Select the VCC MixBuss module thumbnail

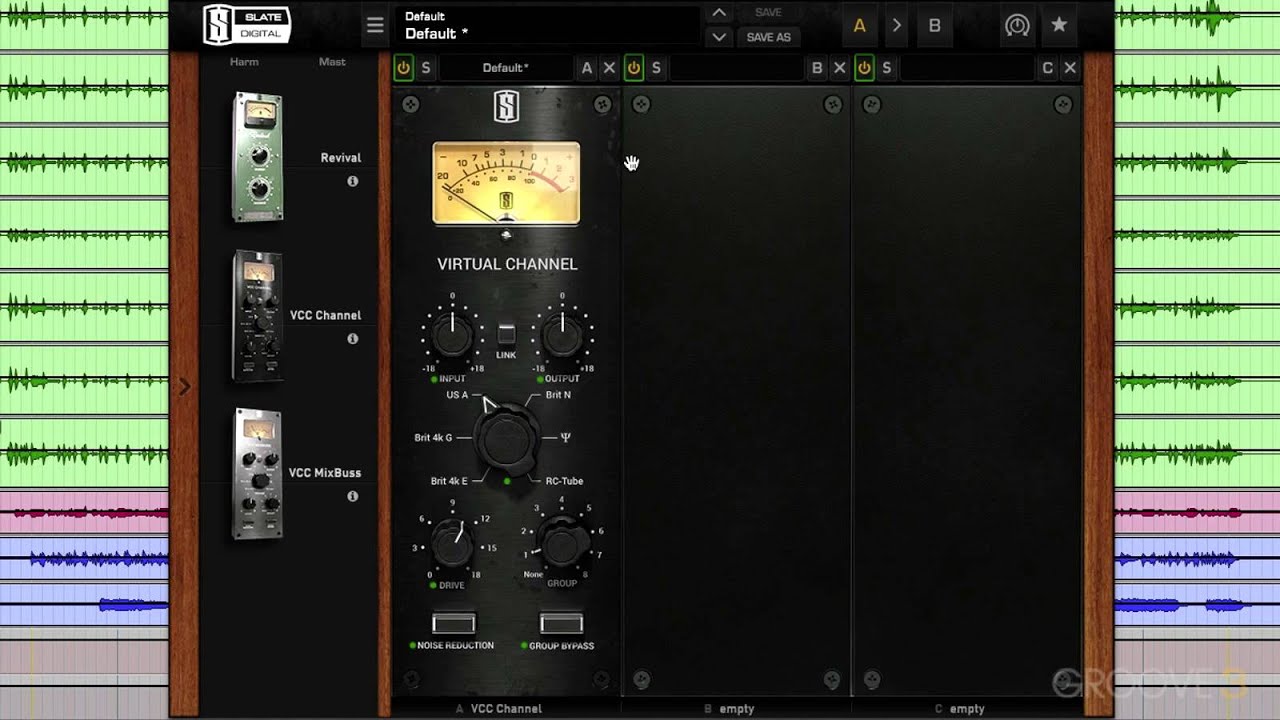pos(258,473)
